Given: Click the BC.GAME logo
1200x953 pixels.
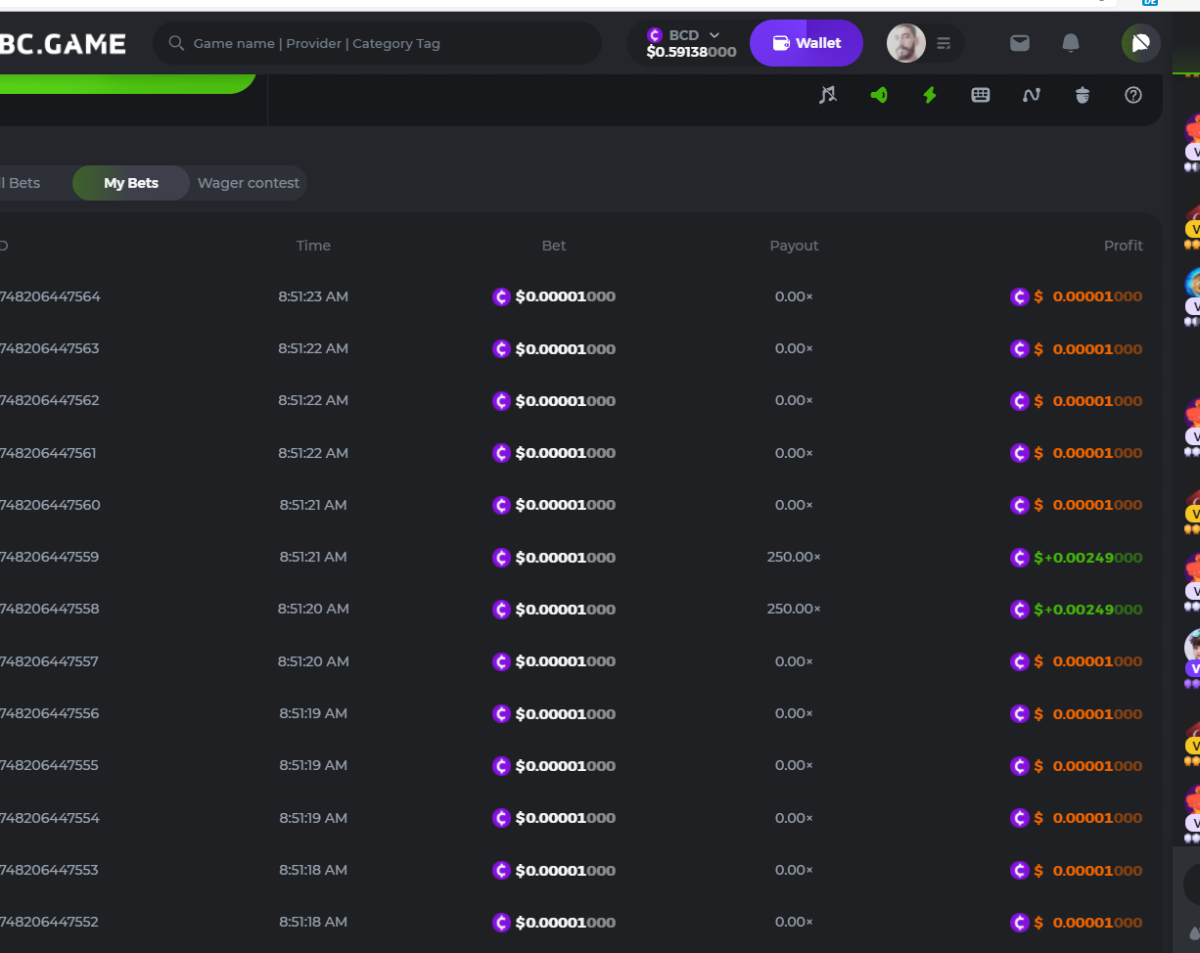Looking at the screenshot, I should pyautogui.click(x=62, y=44).
